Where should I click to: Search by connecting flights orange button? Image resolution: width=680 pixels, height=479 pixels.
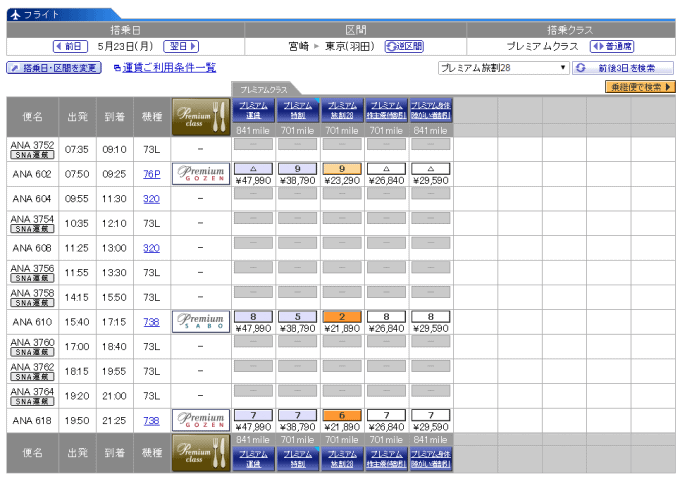pyautogui.click(x=640, y=87)
